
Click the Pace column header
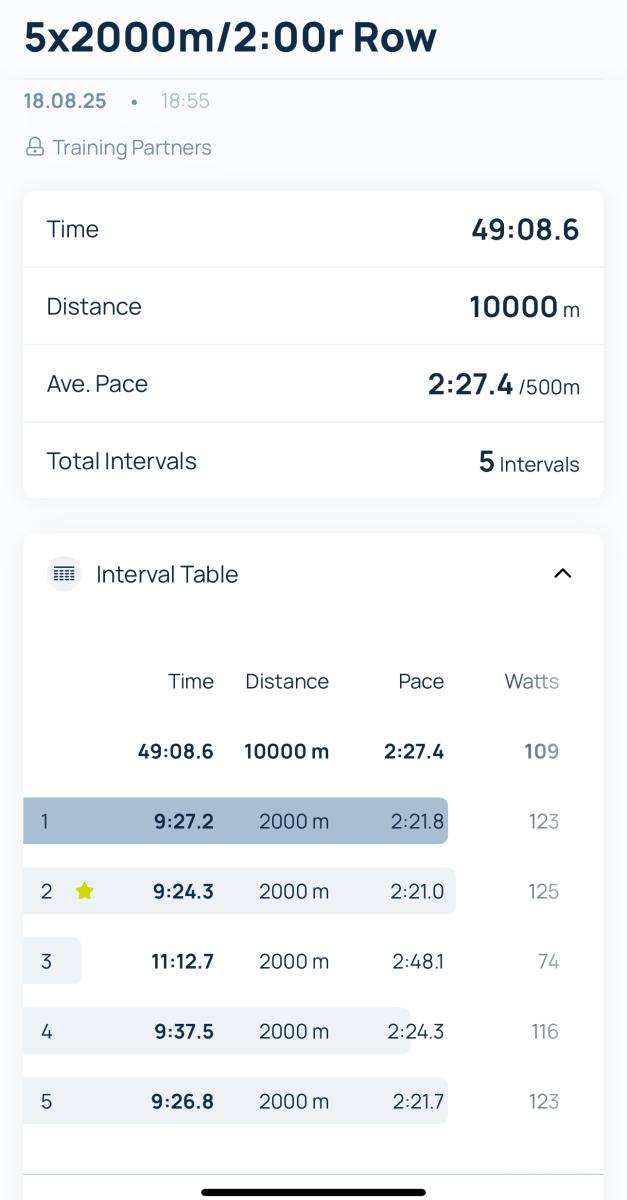[421, 682]
